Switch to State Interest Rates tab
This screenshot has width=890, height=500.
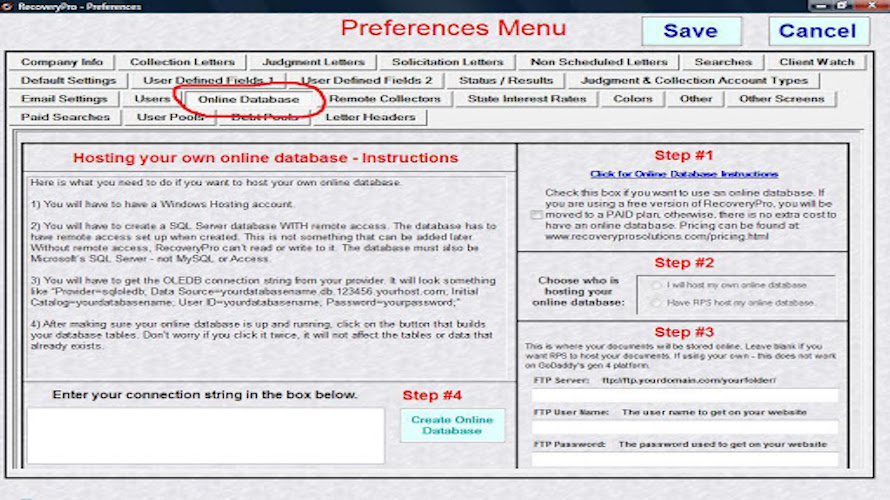coord(527,99)
